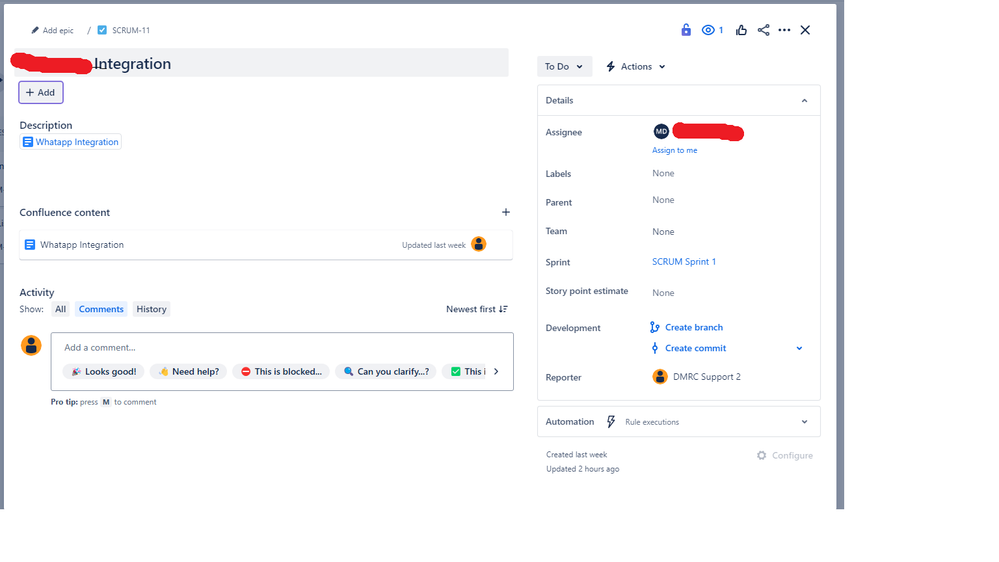Show more quick replies with right chevron
This screenshot has height=562, width=999.
pyautogui.click(x=496, y=371)
